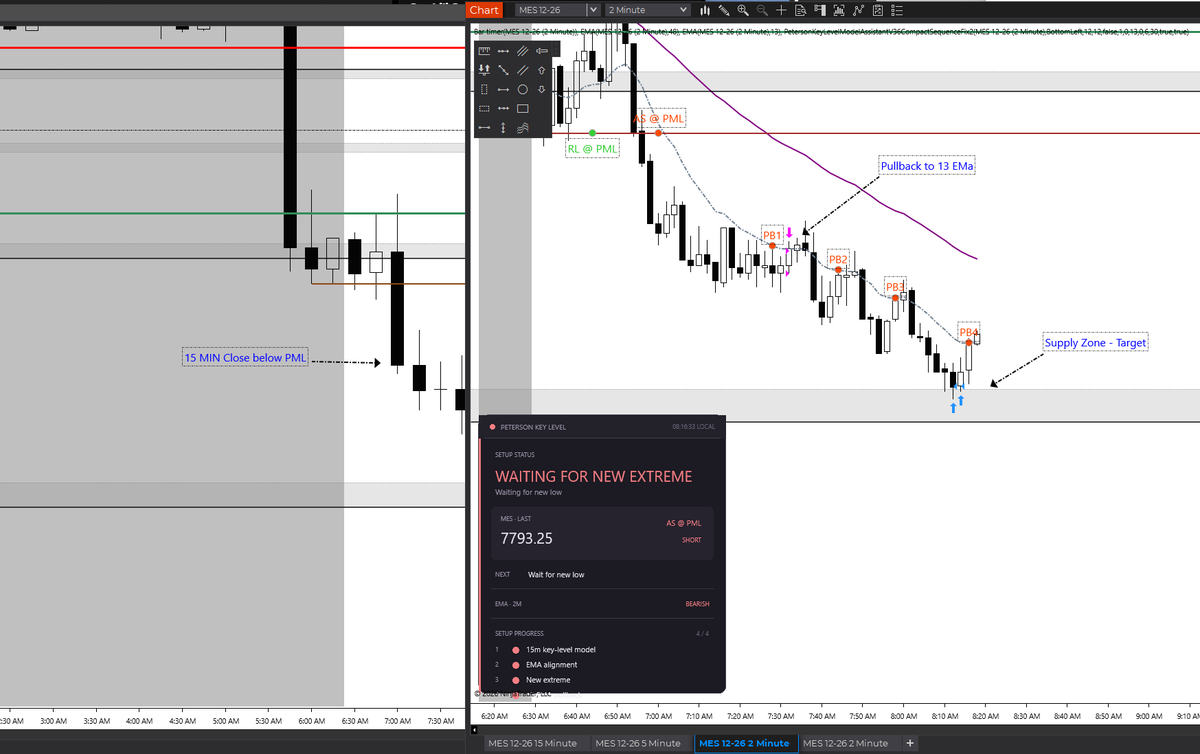The image size is (1200, 754).
Task: Click the 'Pullback to 13 EMa' annotation
Action: click(x=927, y=165)
